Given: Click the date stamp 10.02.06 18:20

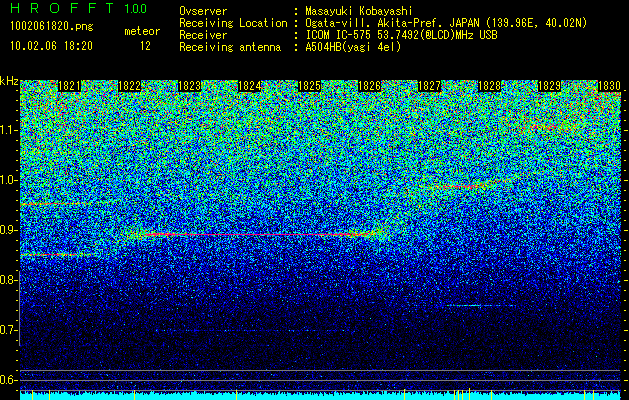Looking at the screenshot, I should pos(51,46).
